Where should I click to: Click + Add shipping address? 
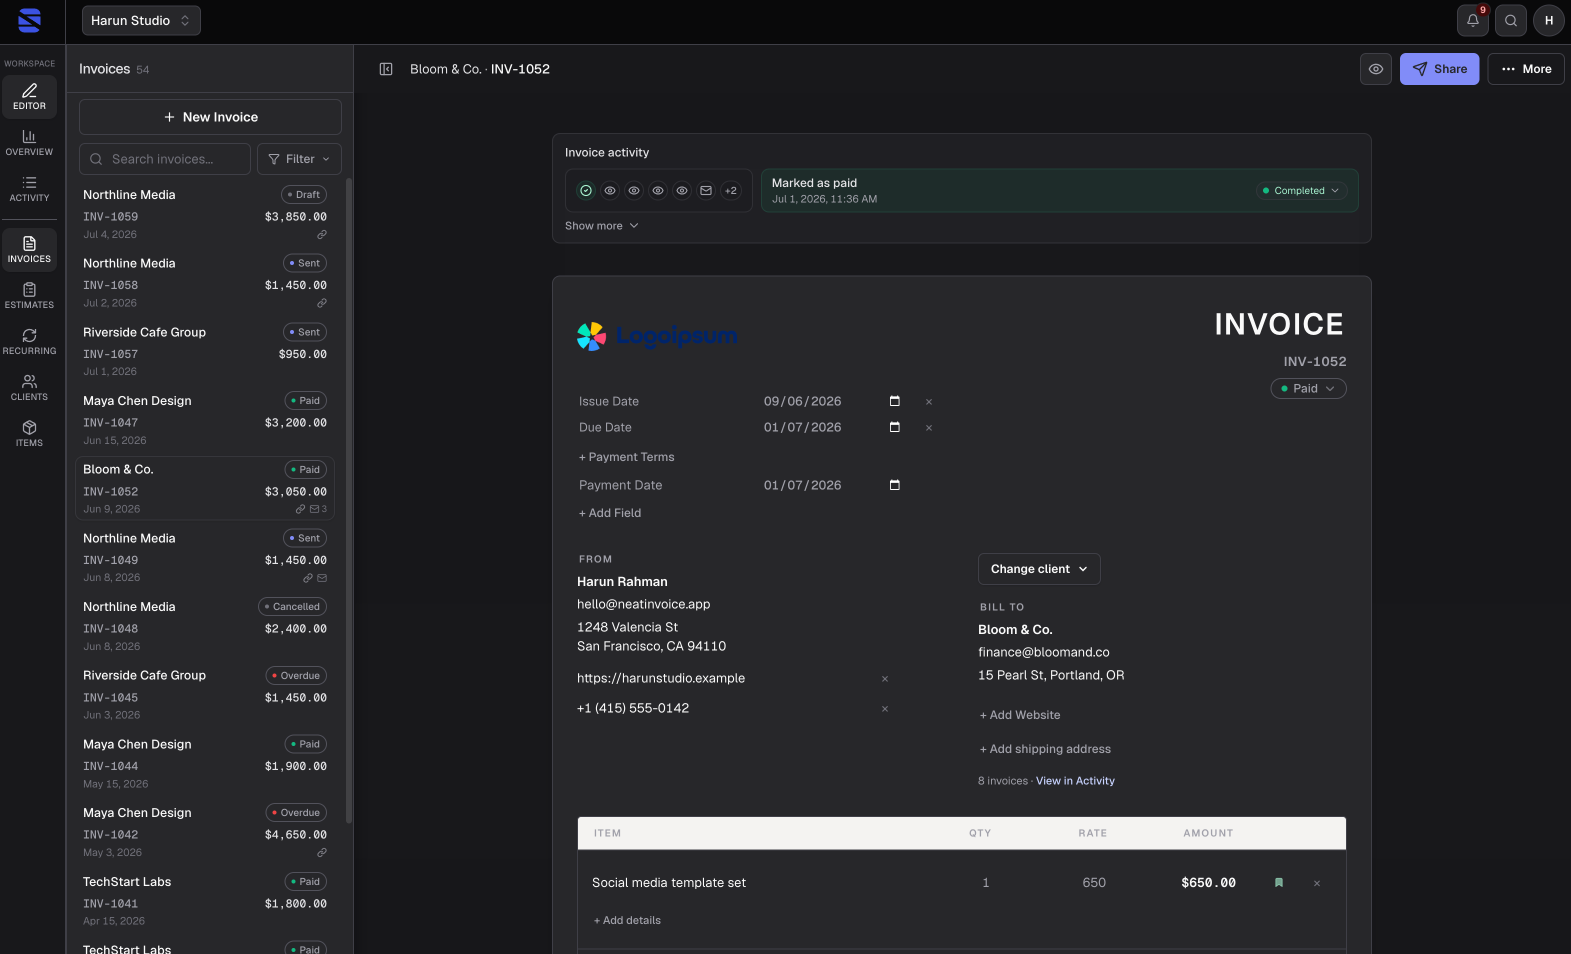(1045, 749)
